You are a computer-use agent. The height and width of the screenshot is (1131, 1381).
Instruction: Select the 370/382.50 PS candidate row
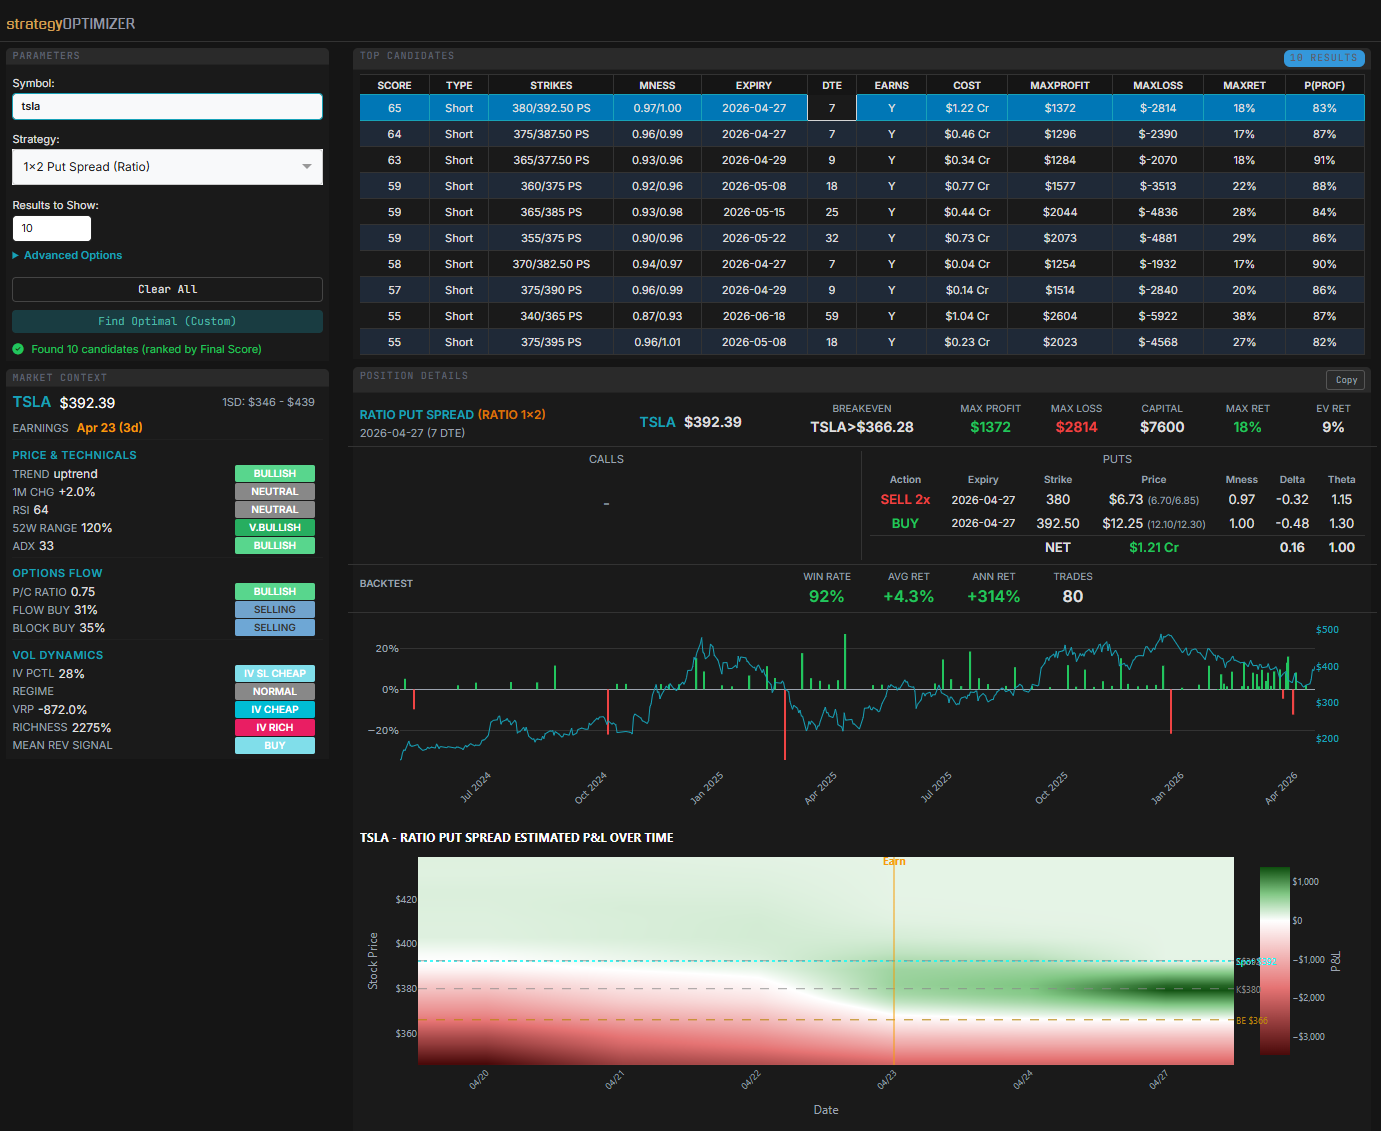coord(862,264)
